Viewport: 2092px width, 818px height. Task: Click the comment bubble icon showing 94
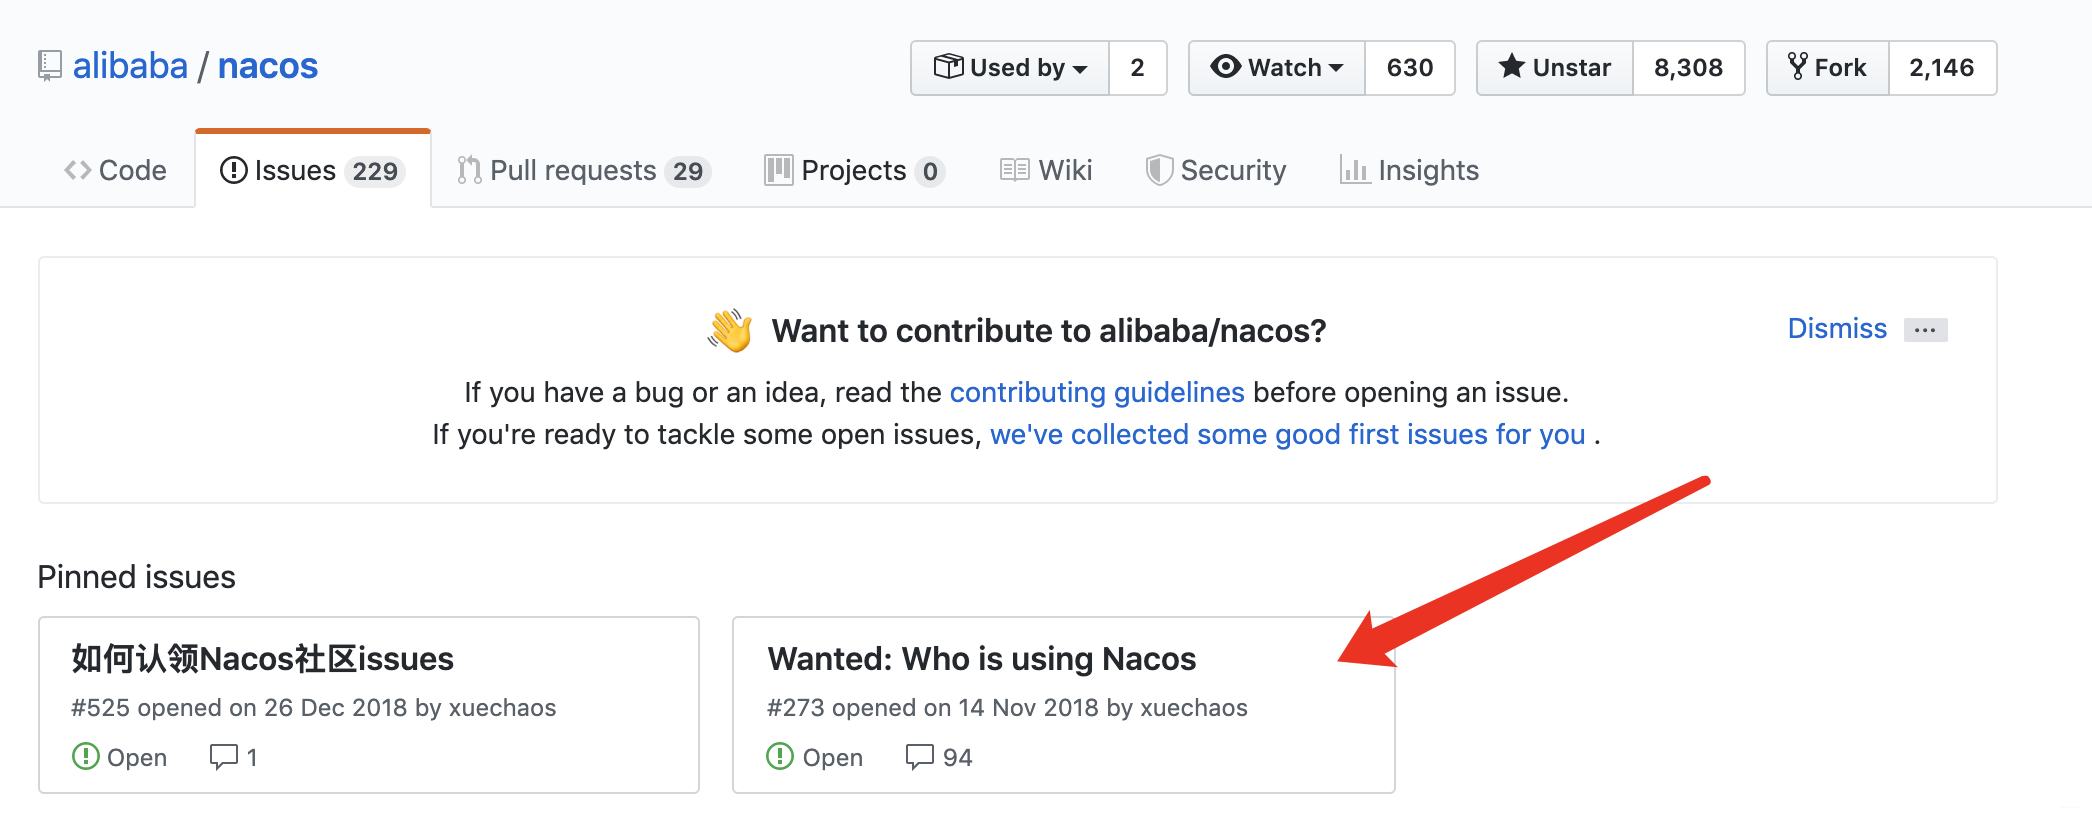tap(919, 757)
